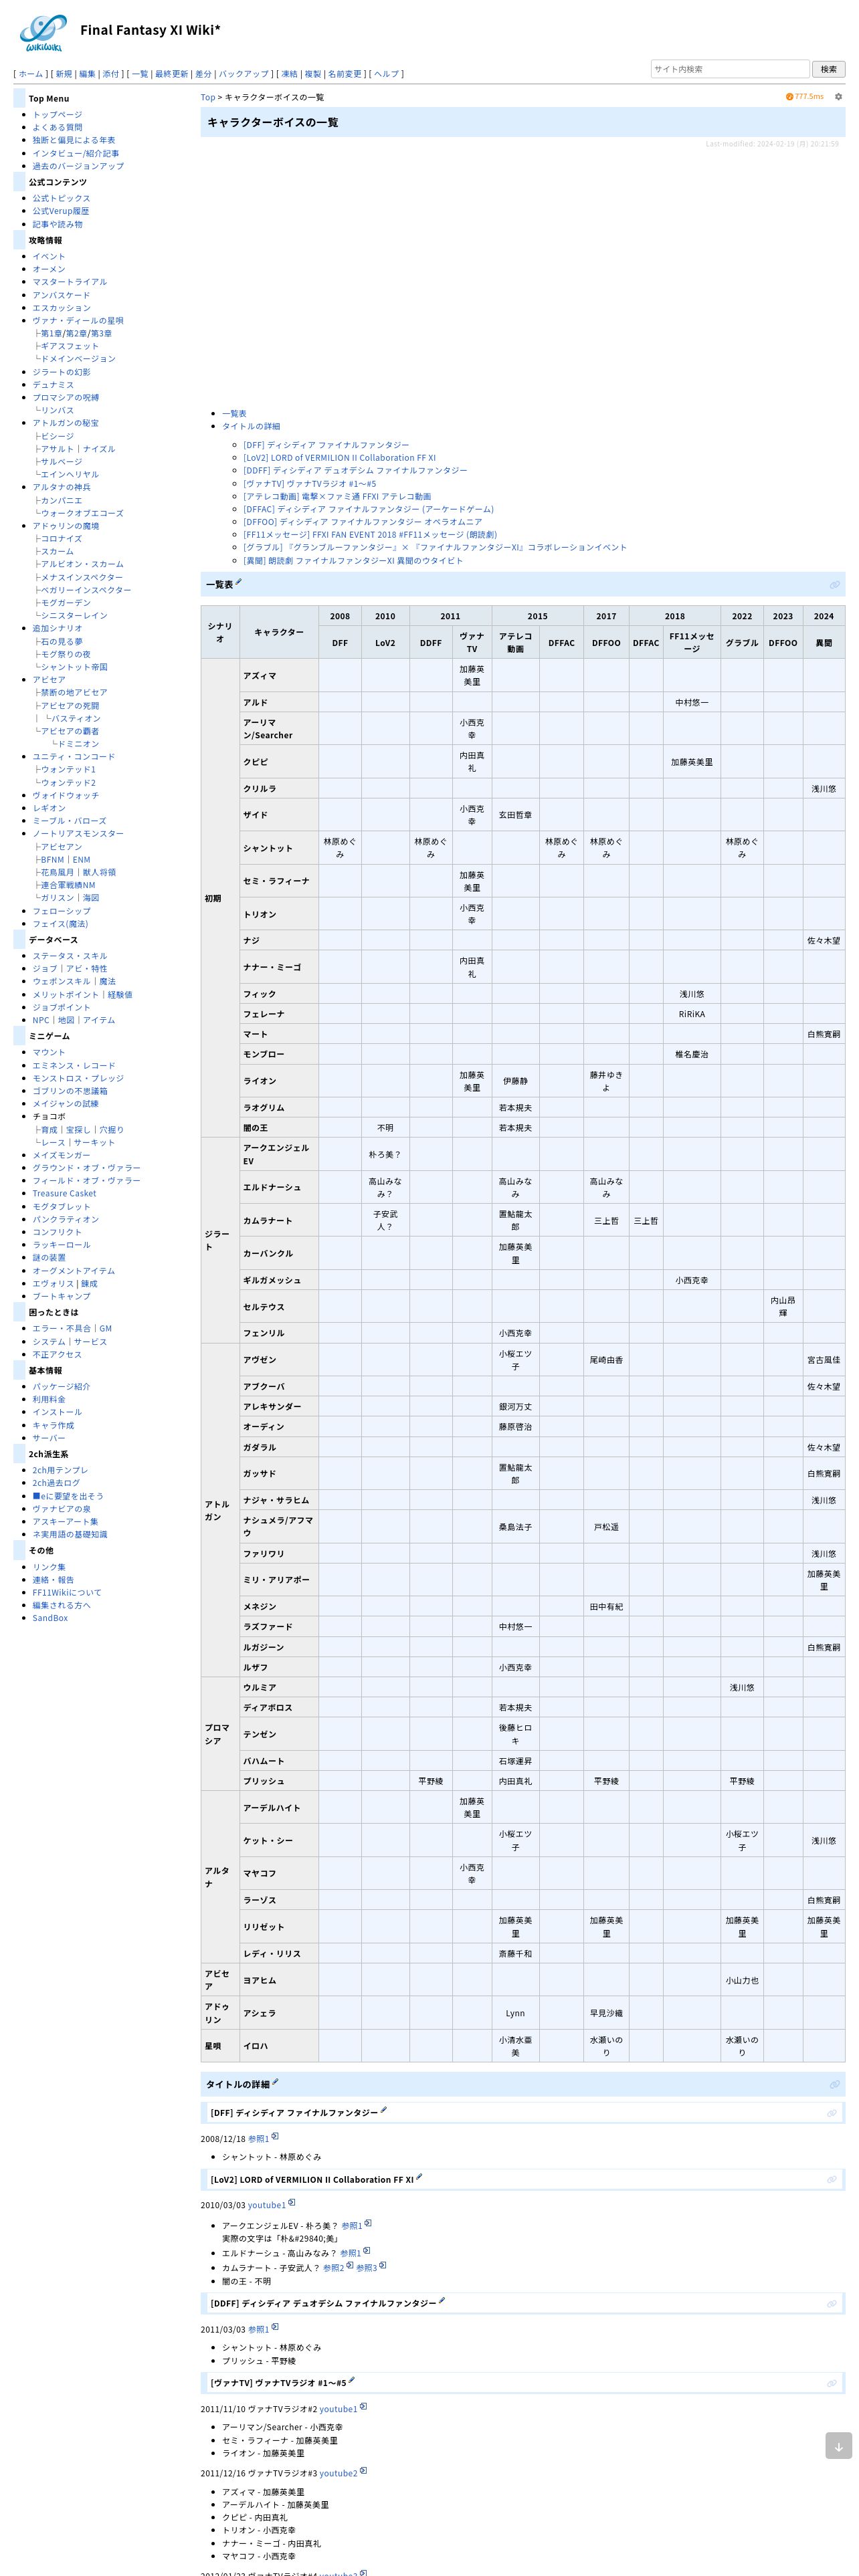
Task: Click anchor link icon on [LoV2] section heading
Action: tap(831, 2179)
